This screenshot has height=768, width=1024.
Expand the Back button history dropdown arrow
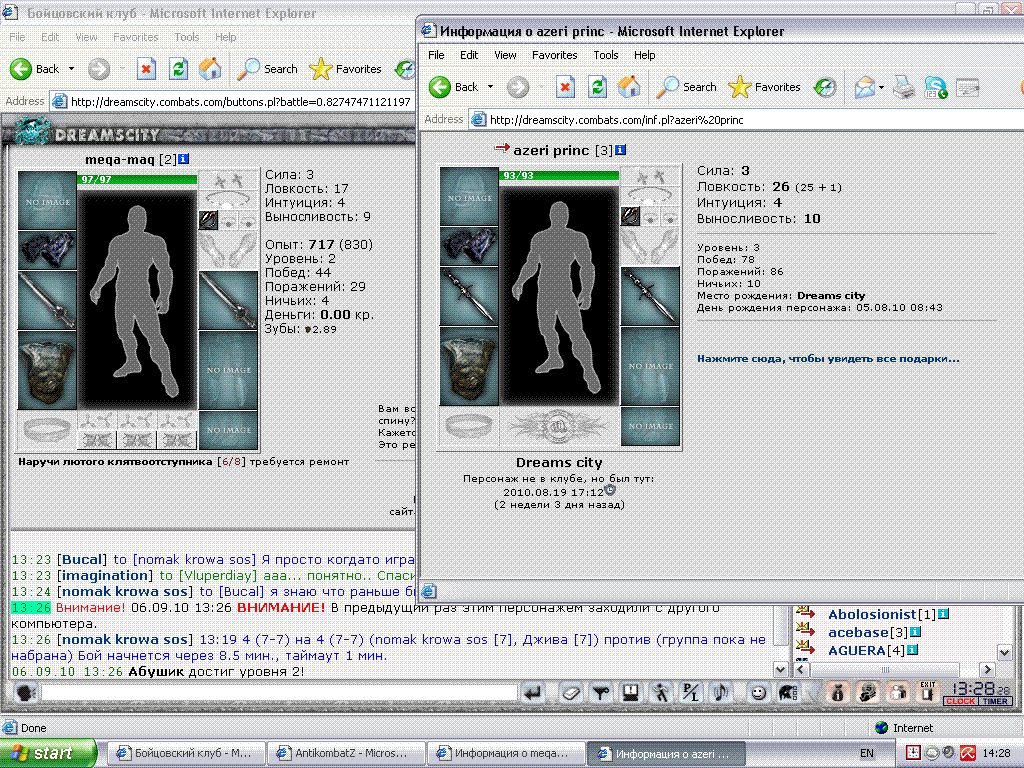[x=490, y=87]
